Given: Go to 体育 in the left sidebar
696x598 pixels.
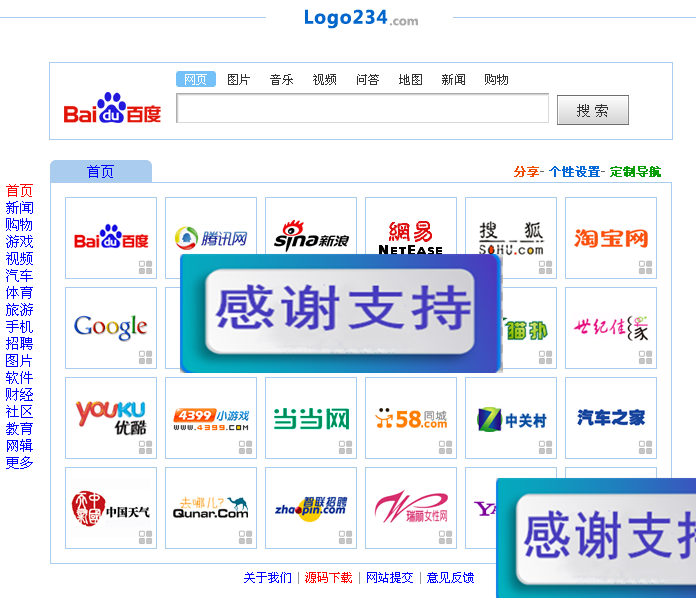Looking at the screenshot, I should point(19,293).
